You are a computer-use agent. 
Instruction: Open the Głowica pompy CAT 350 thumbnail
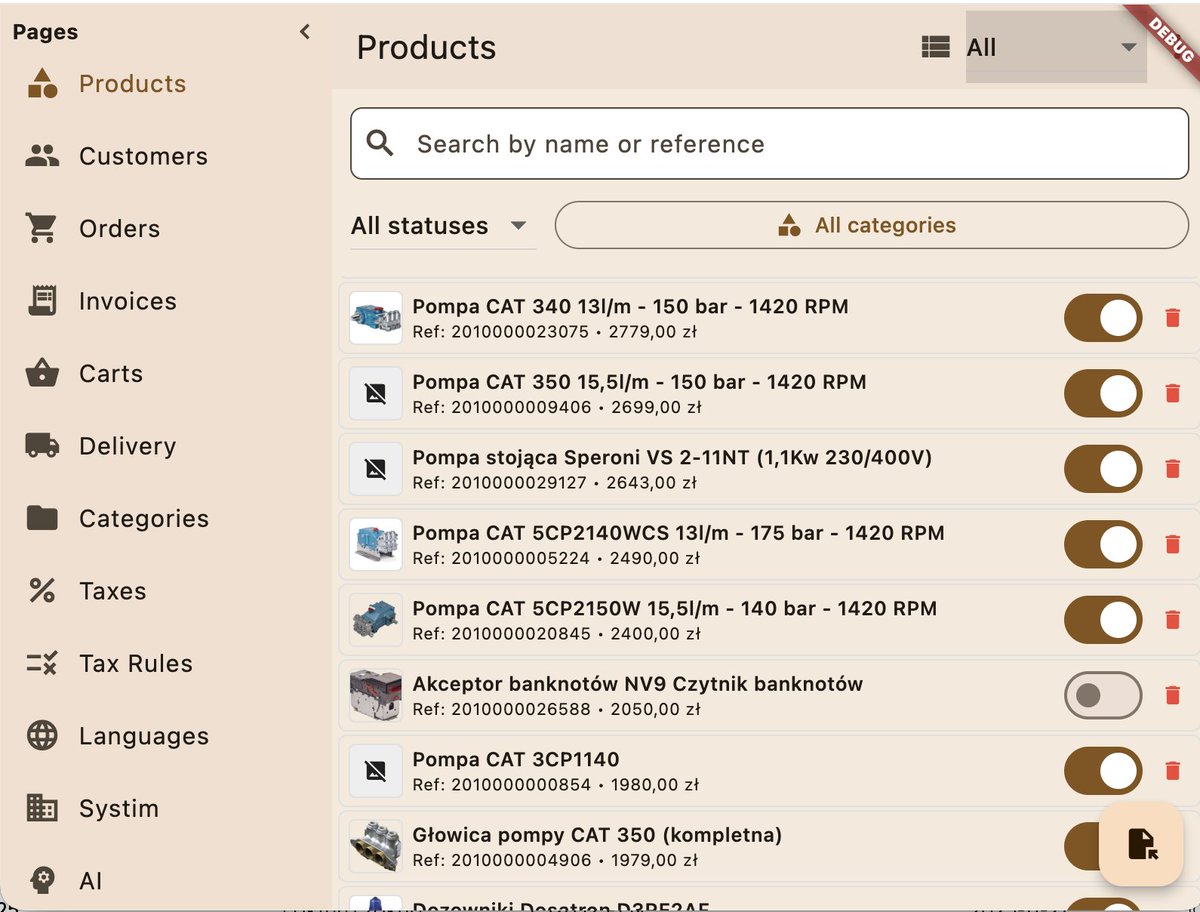coord(376,846)
